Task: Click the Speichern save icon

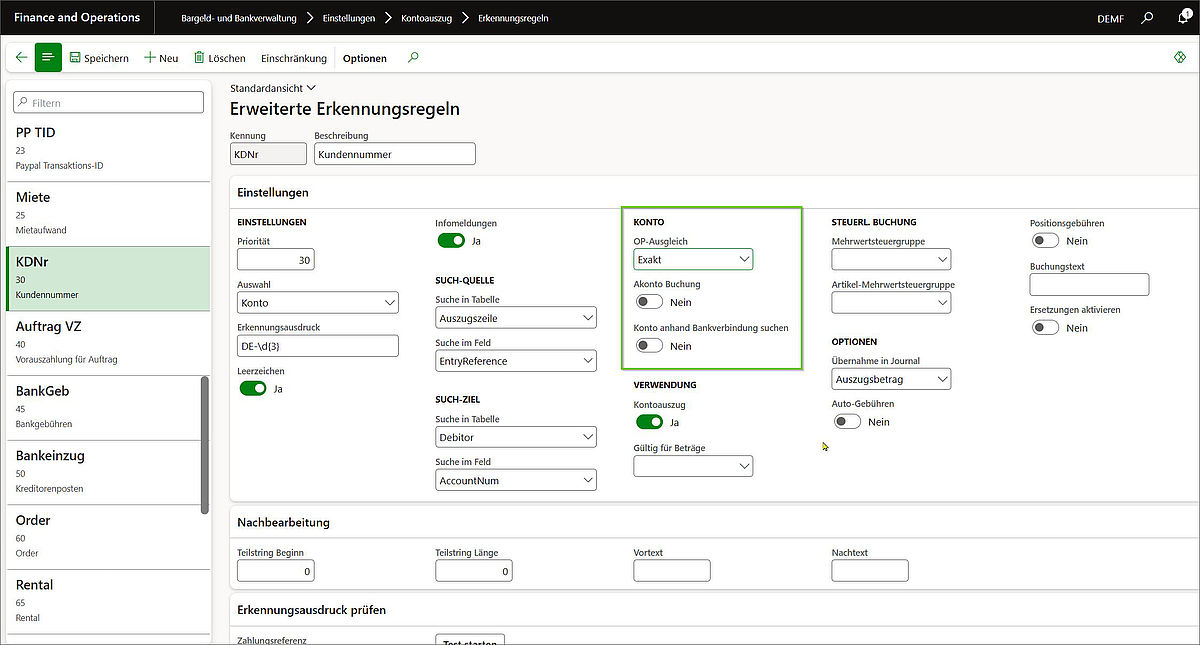Action: point(75,58)
